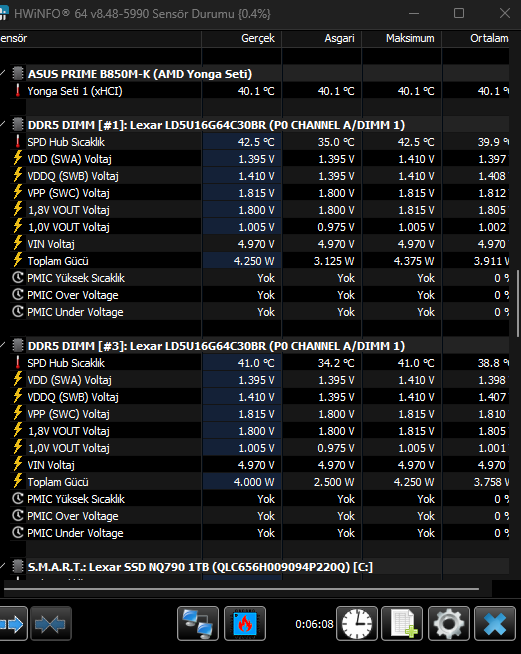
Task: Click thermometer icon of DIMM #3 SPD Hub Sıcaklık
Action: coord(18,363)
